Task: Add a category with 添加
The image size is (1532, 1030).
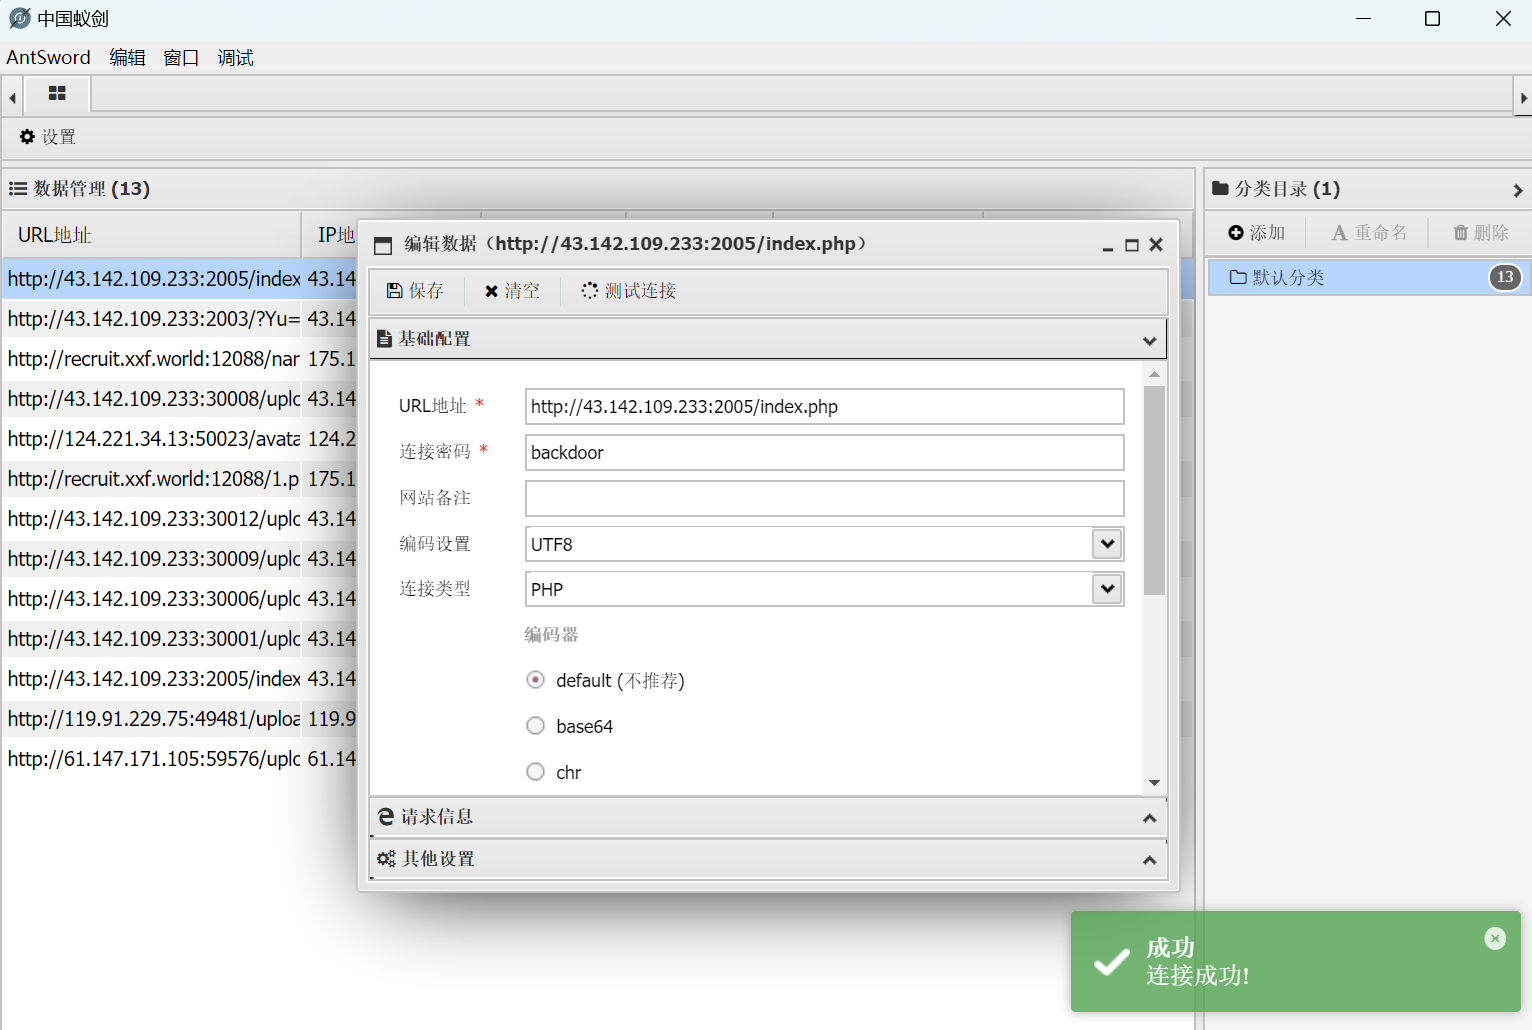Action: click(x=1256, y=233)
